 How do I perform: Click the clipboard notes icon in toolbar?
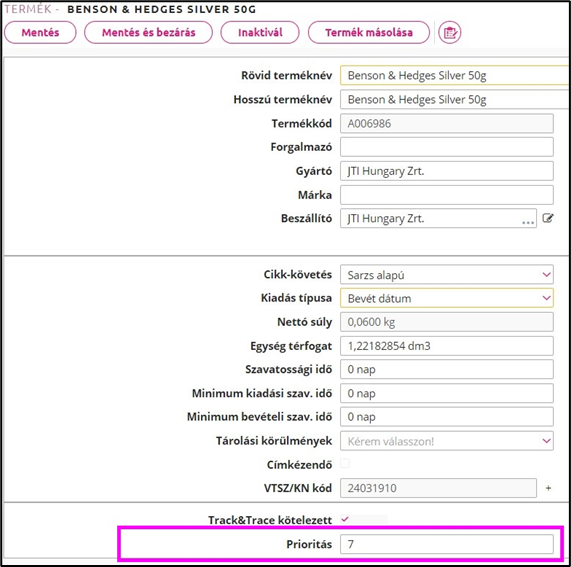(x=449, y=32)
